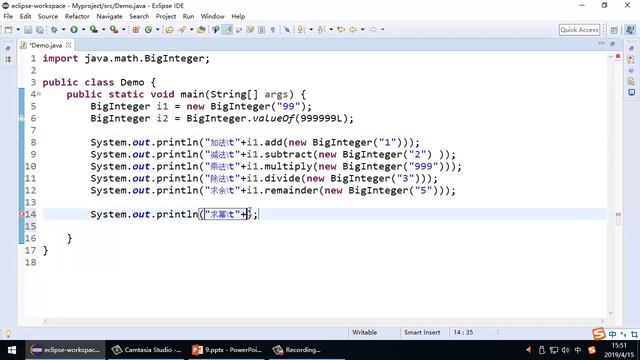Viewport: 640px width, 360px height.
Task: Open the Navigate menu
Action: click(109, 16)
